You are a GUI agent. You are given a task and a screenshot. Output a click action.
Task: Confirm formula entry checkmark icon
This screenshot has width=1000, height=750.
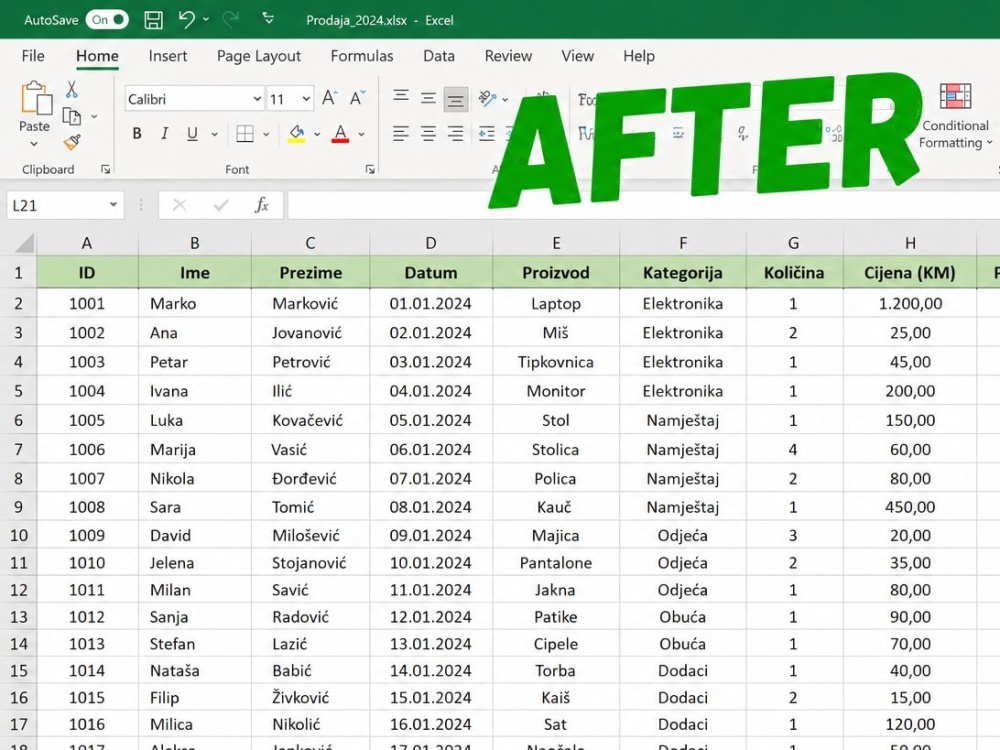221,205
